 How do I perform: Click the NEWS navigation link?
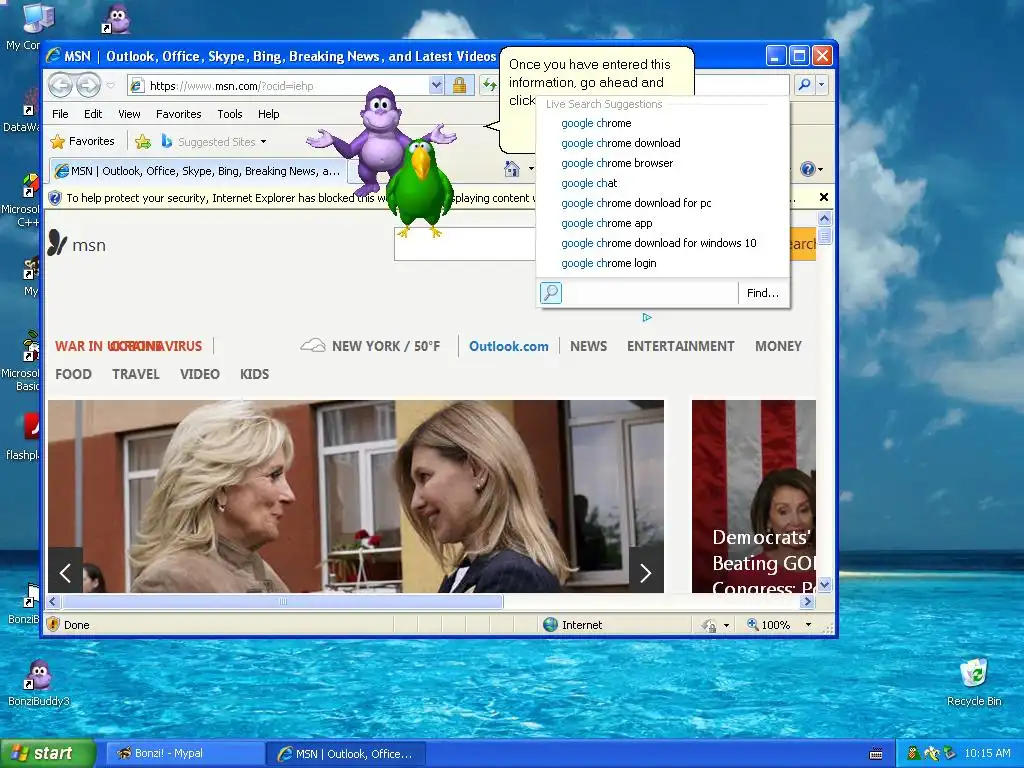[x=588, y=346]
